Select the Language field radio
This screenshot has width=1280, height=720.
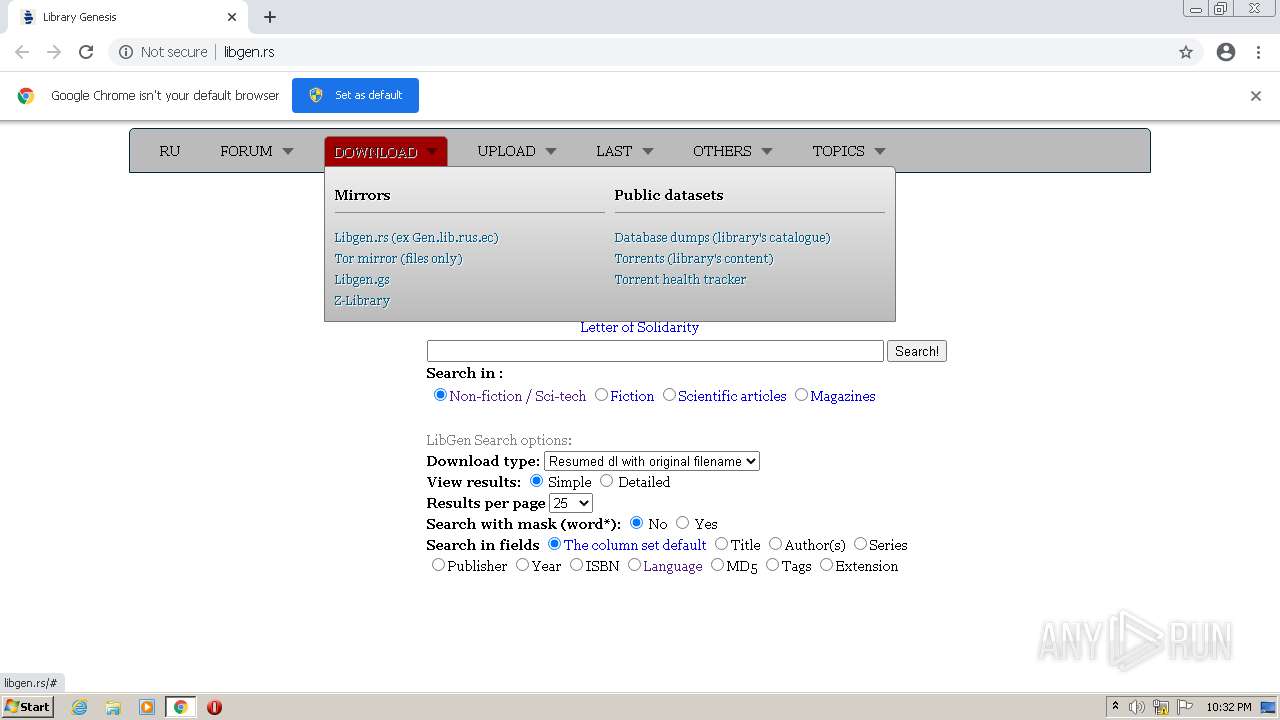(634, 565)
